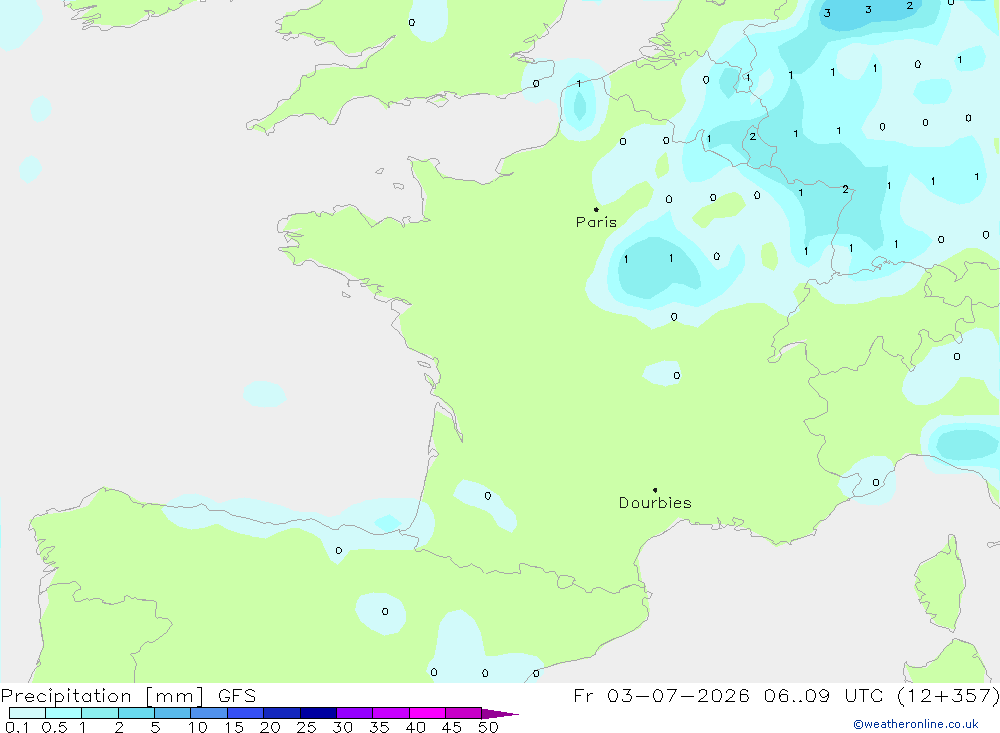Screen dimensions: 1000x733
Task: Select the Dourbies location label
Action: point(655,503)
